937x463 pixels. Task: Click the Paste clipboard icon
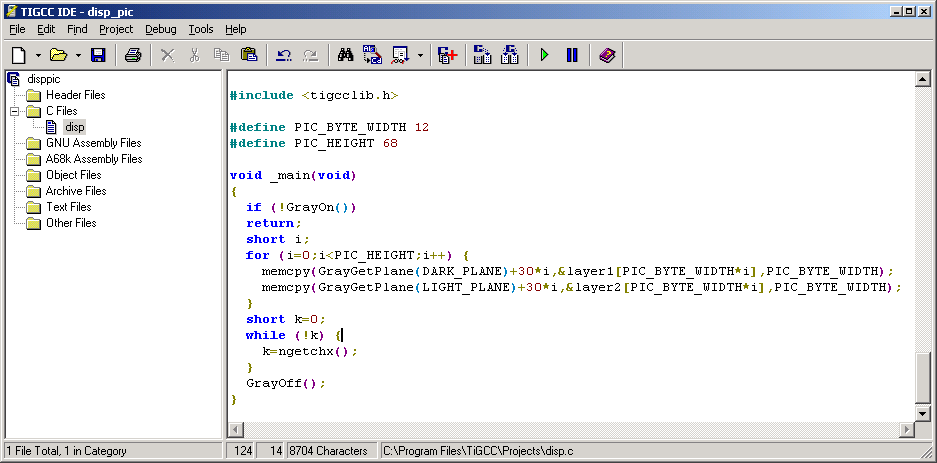coord(249,56)
